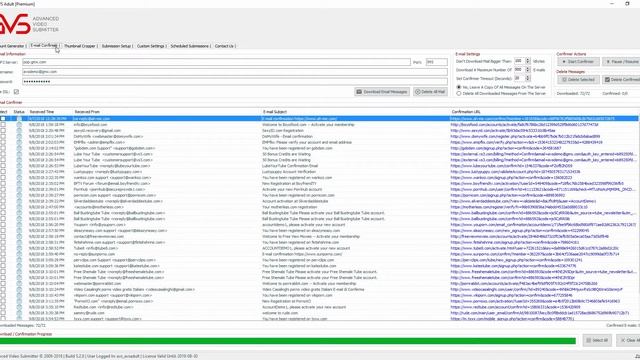The image size is (640, 360).
Task: Tick checkbox for the 1:58:18 PM email
Action: (3, 124)
